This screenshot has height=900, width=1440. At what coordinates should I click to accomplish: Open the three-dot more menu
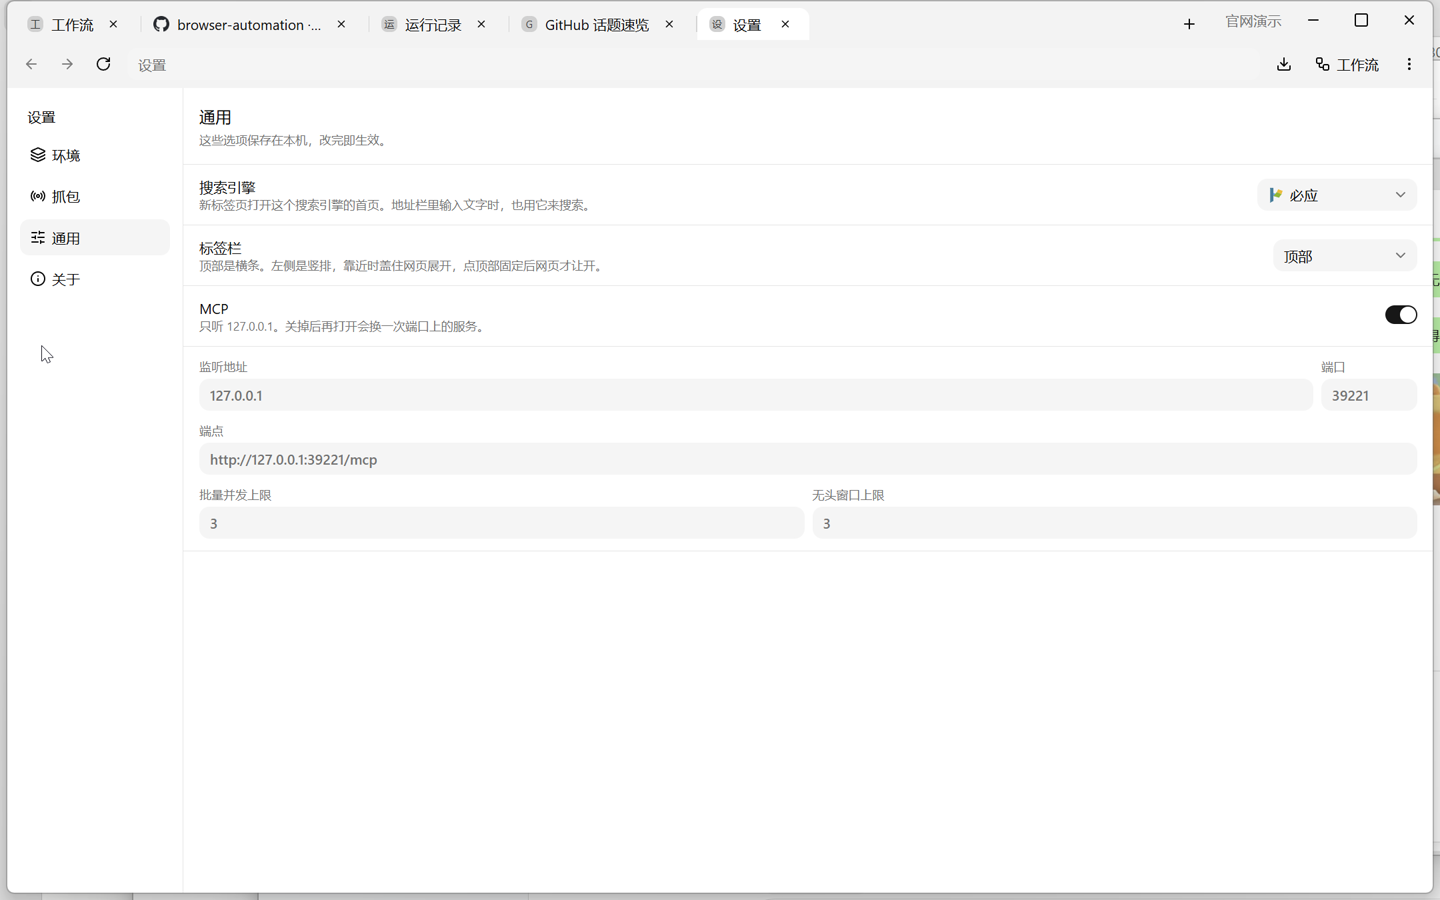click(1409, 64)
